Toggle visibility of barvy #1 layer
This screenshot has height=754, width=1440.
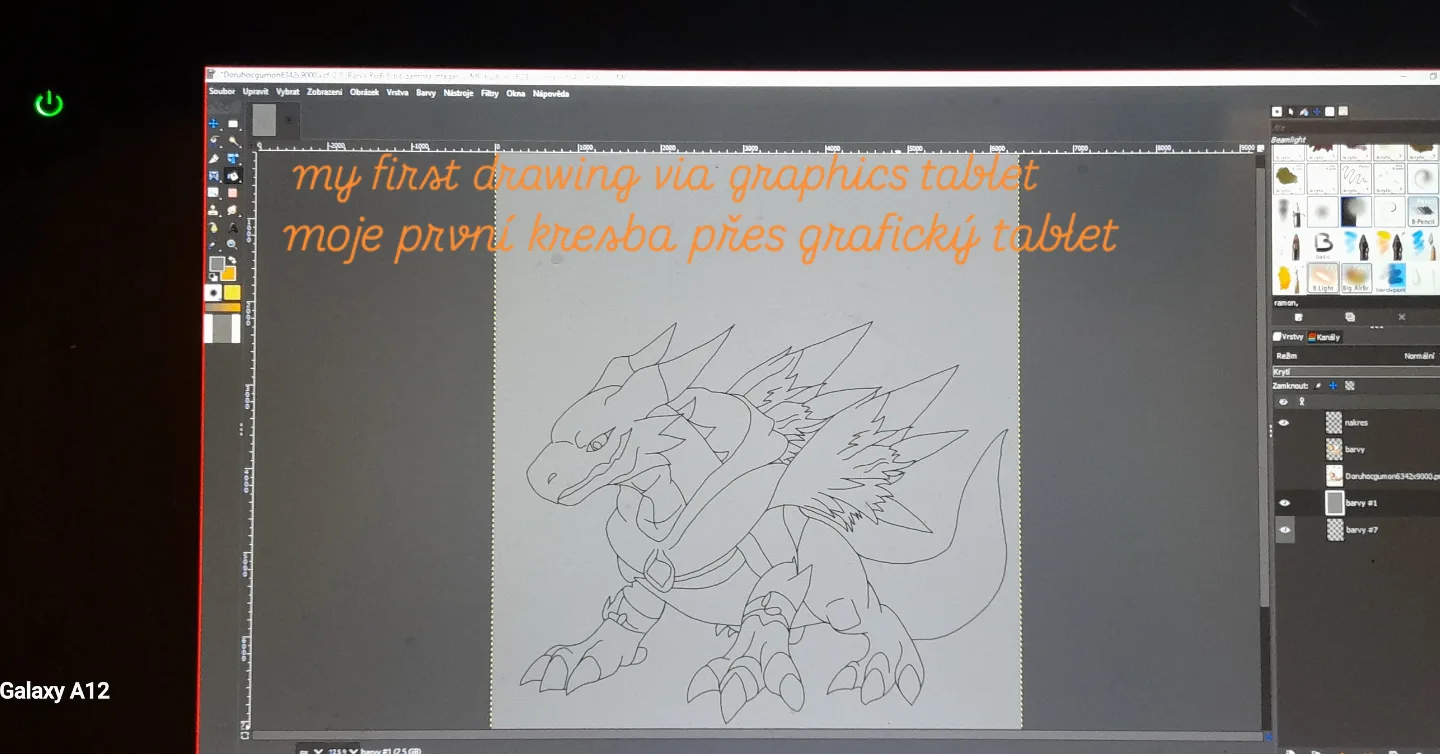pos(1285,503)
